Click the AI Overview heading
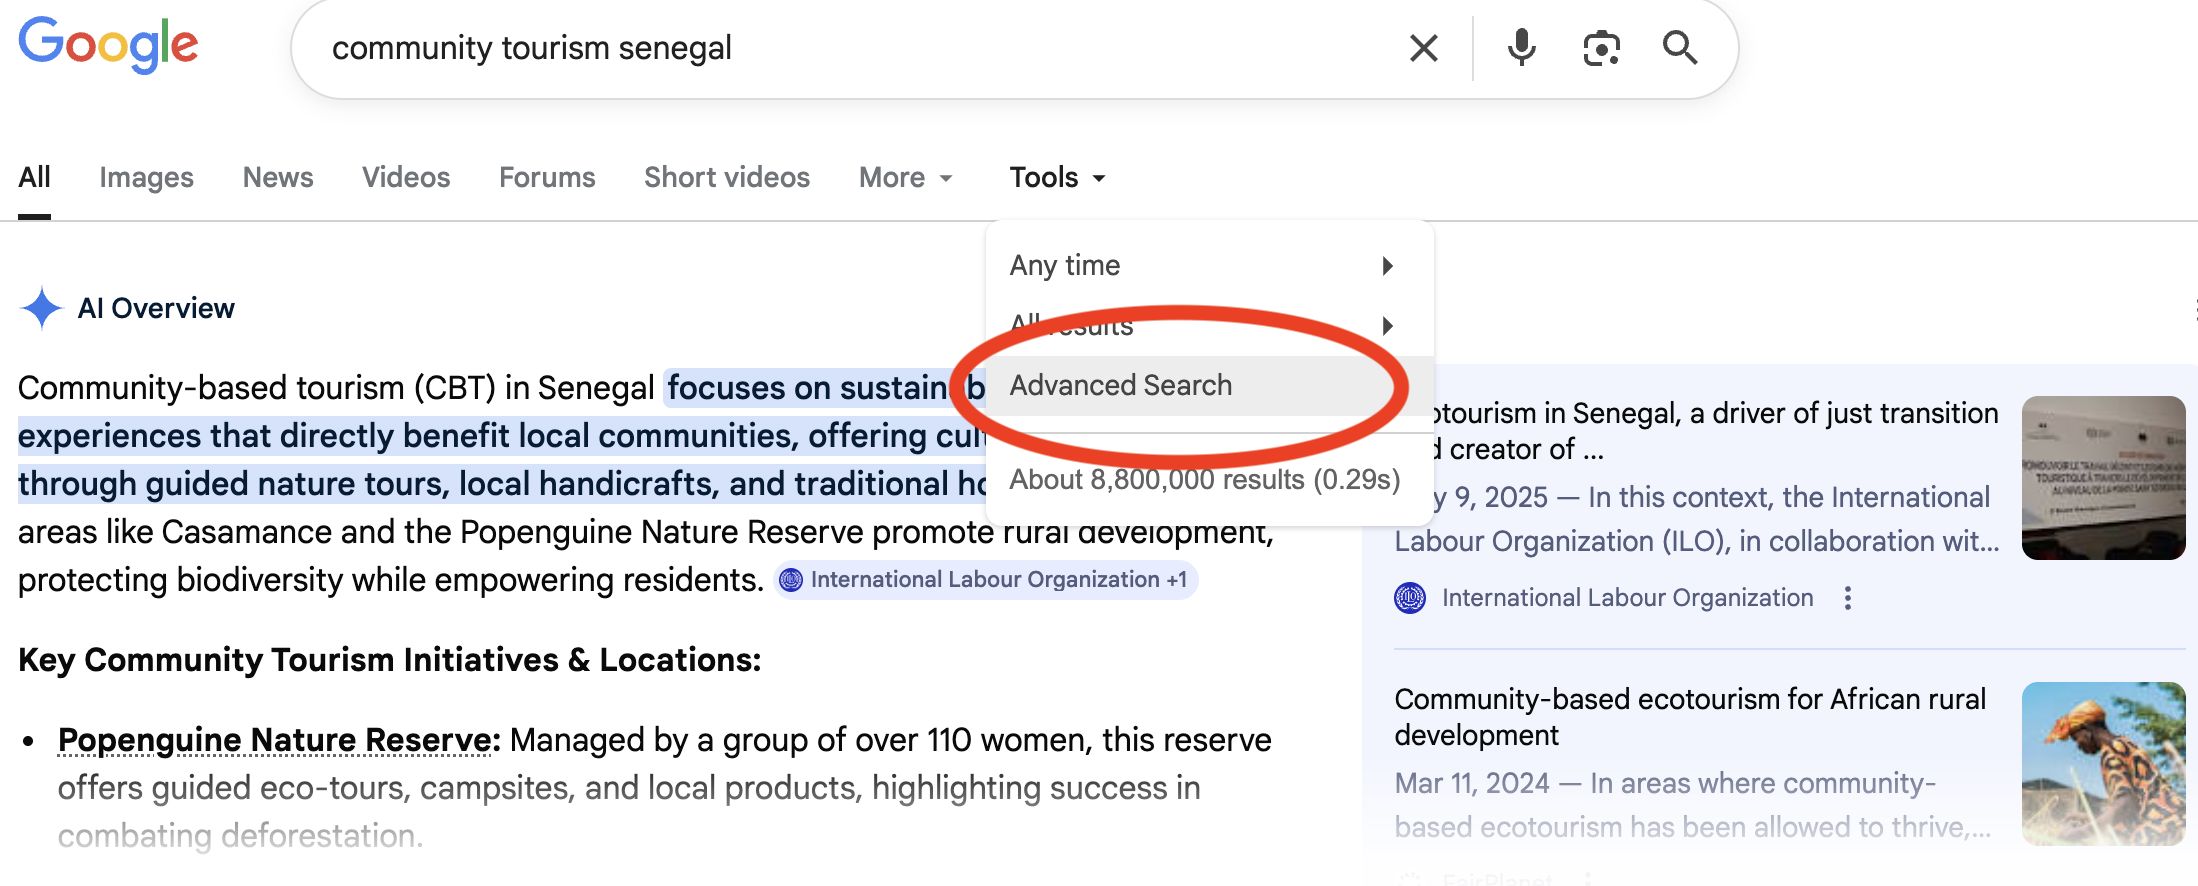The height and width of the screenshot is (886, 2198). pyautogui.click(x=156, y=308)
